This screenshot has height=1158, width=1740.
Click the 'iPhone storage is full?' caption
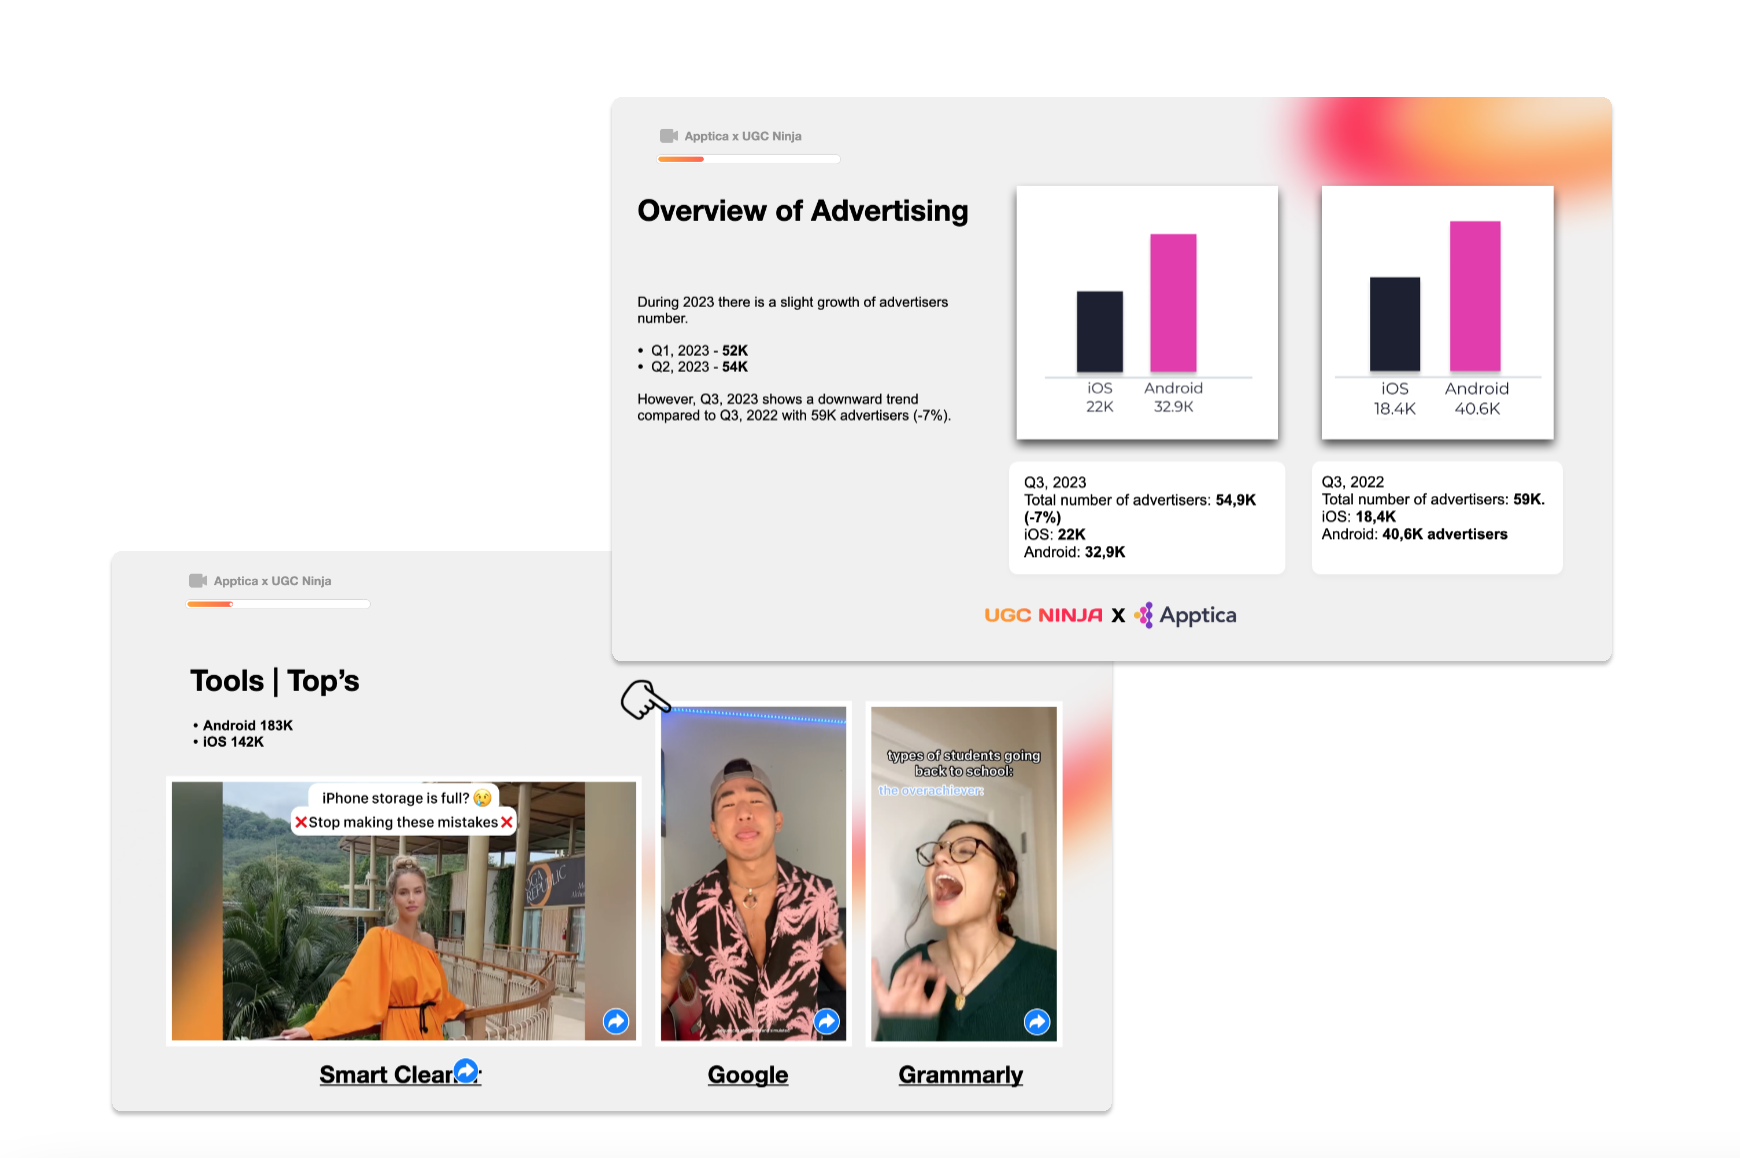tap(404, 798)
